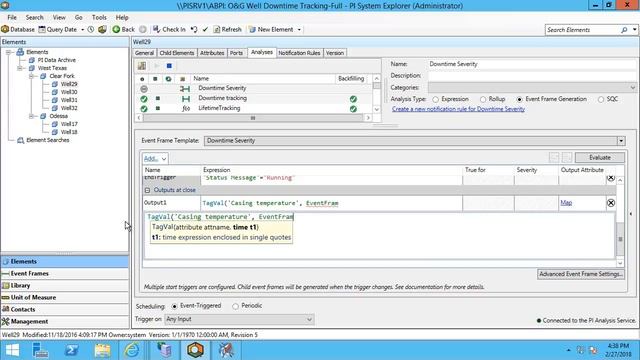Click the grayed Forward navigation icon
Viewport: 640px width, 360px height.
[142, 29]
